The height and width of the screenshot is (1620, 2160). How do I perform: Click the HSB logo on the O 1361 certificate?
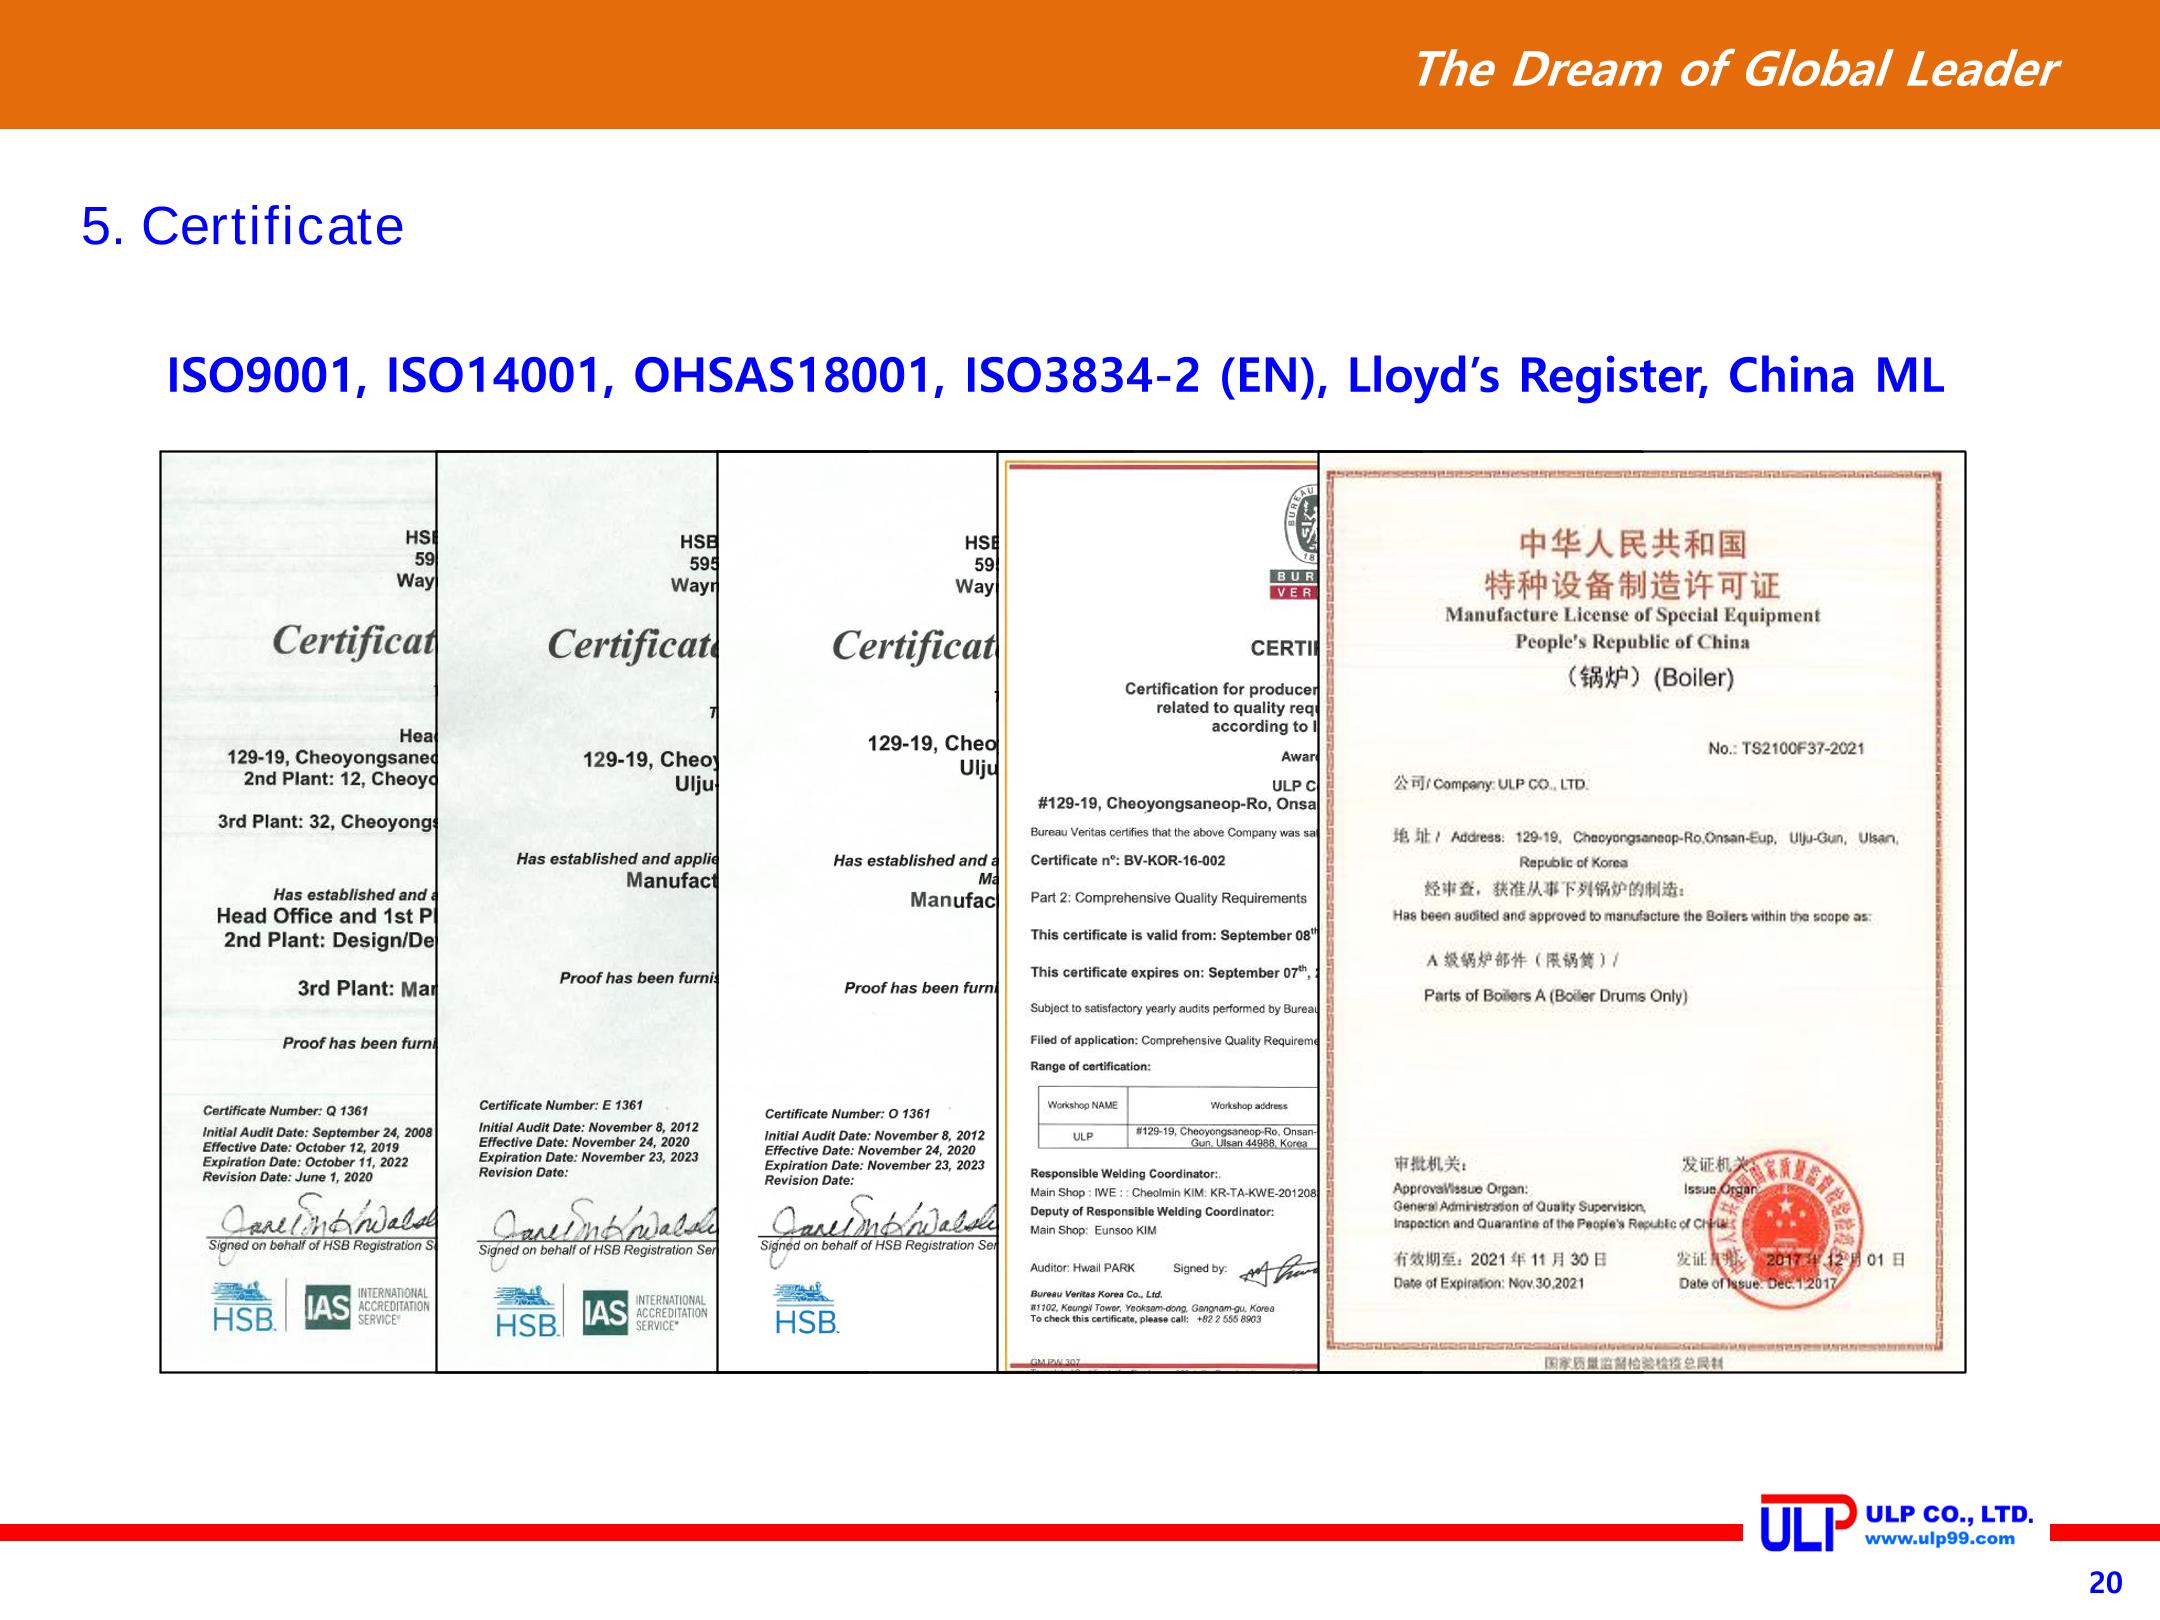pyautogui.click(x=806, y=1309)
